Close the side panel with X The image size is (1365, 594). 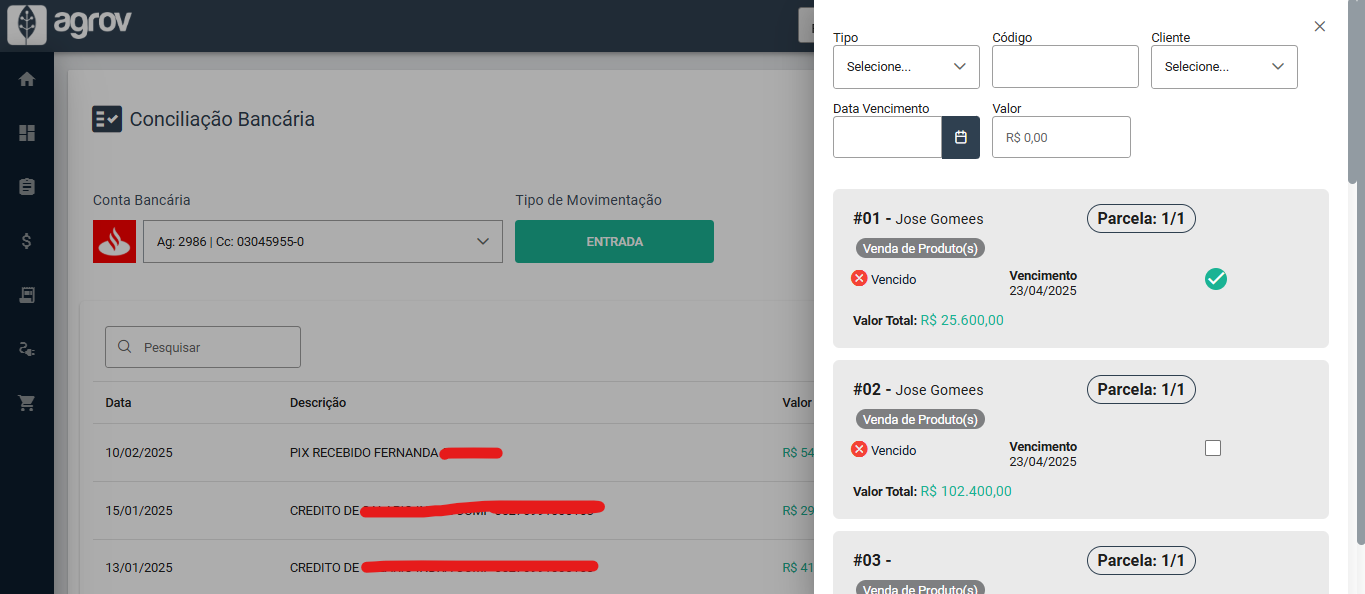[1319, 26]
